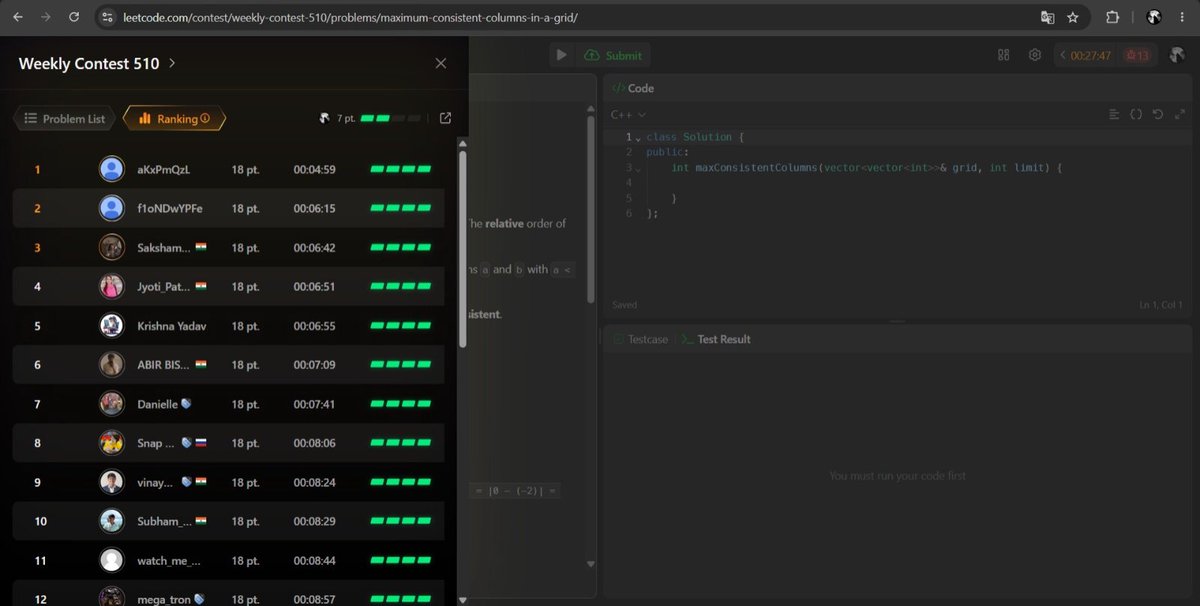
Task: Click aKxPmQzL's avatar in ranking
Action: coord(112,169)
